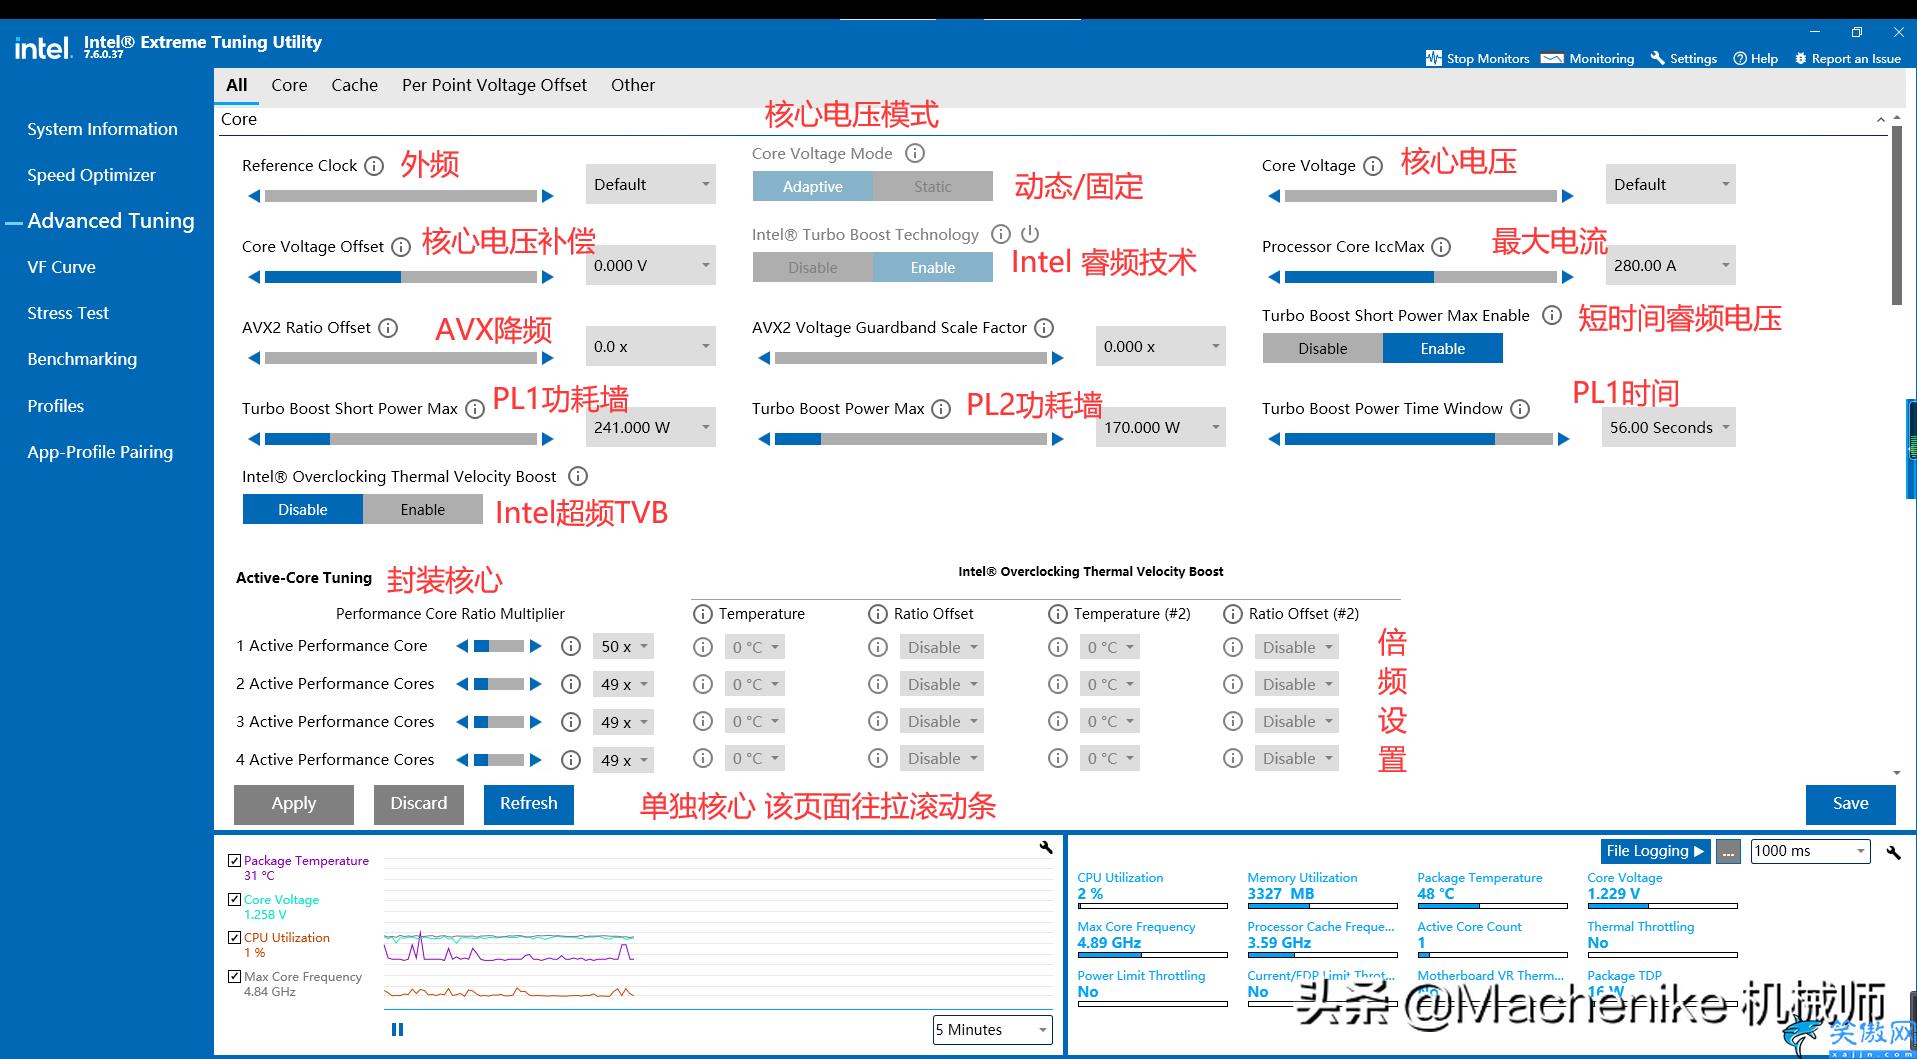Disable Intel Turbo Boost Technology
Screen dimensions: 1917x1059
813,267
